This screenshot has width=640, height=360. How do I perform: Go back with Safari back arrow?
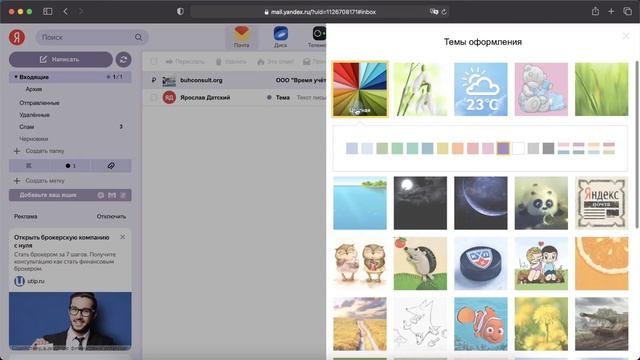coord(66,11)
